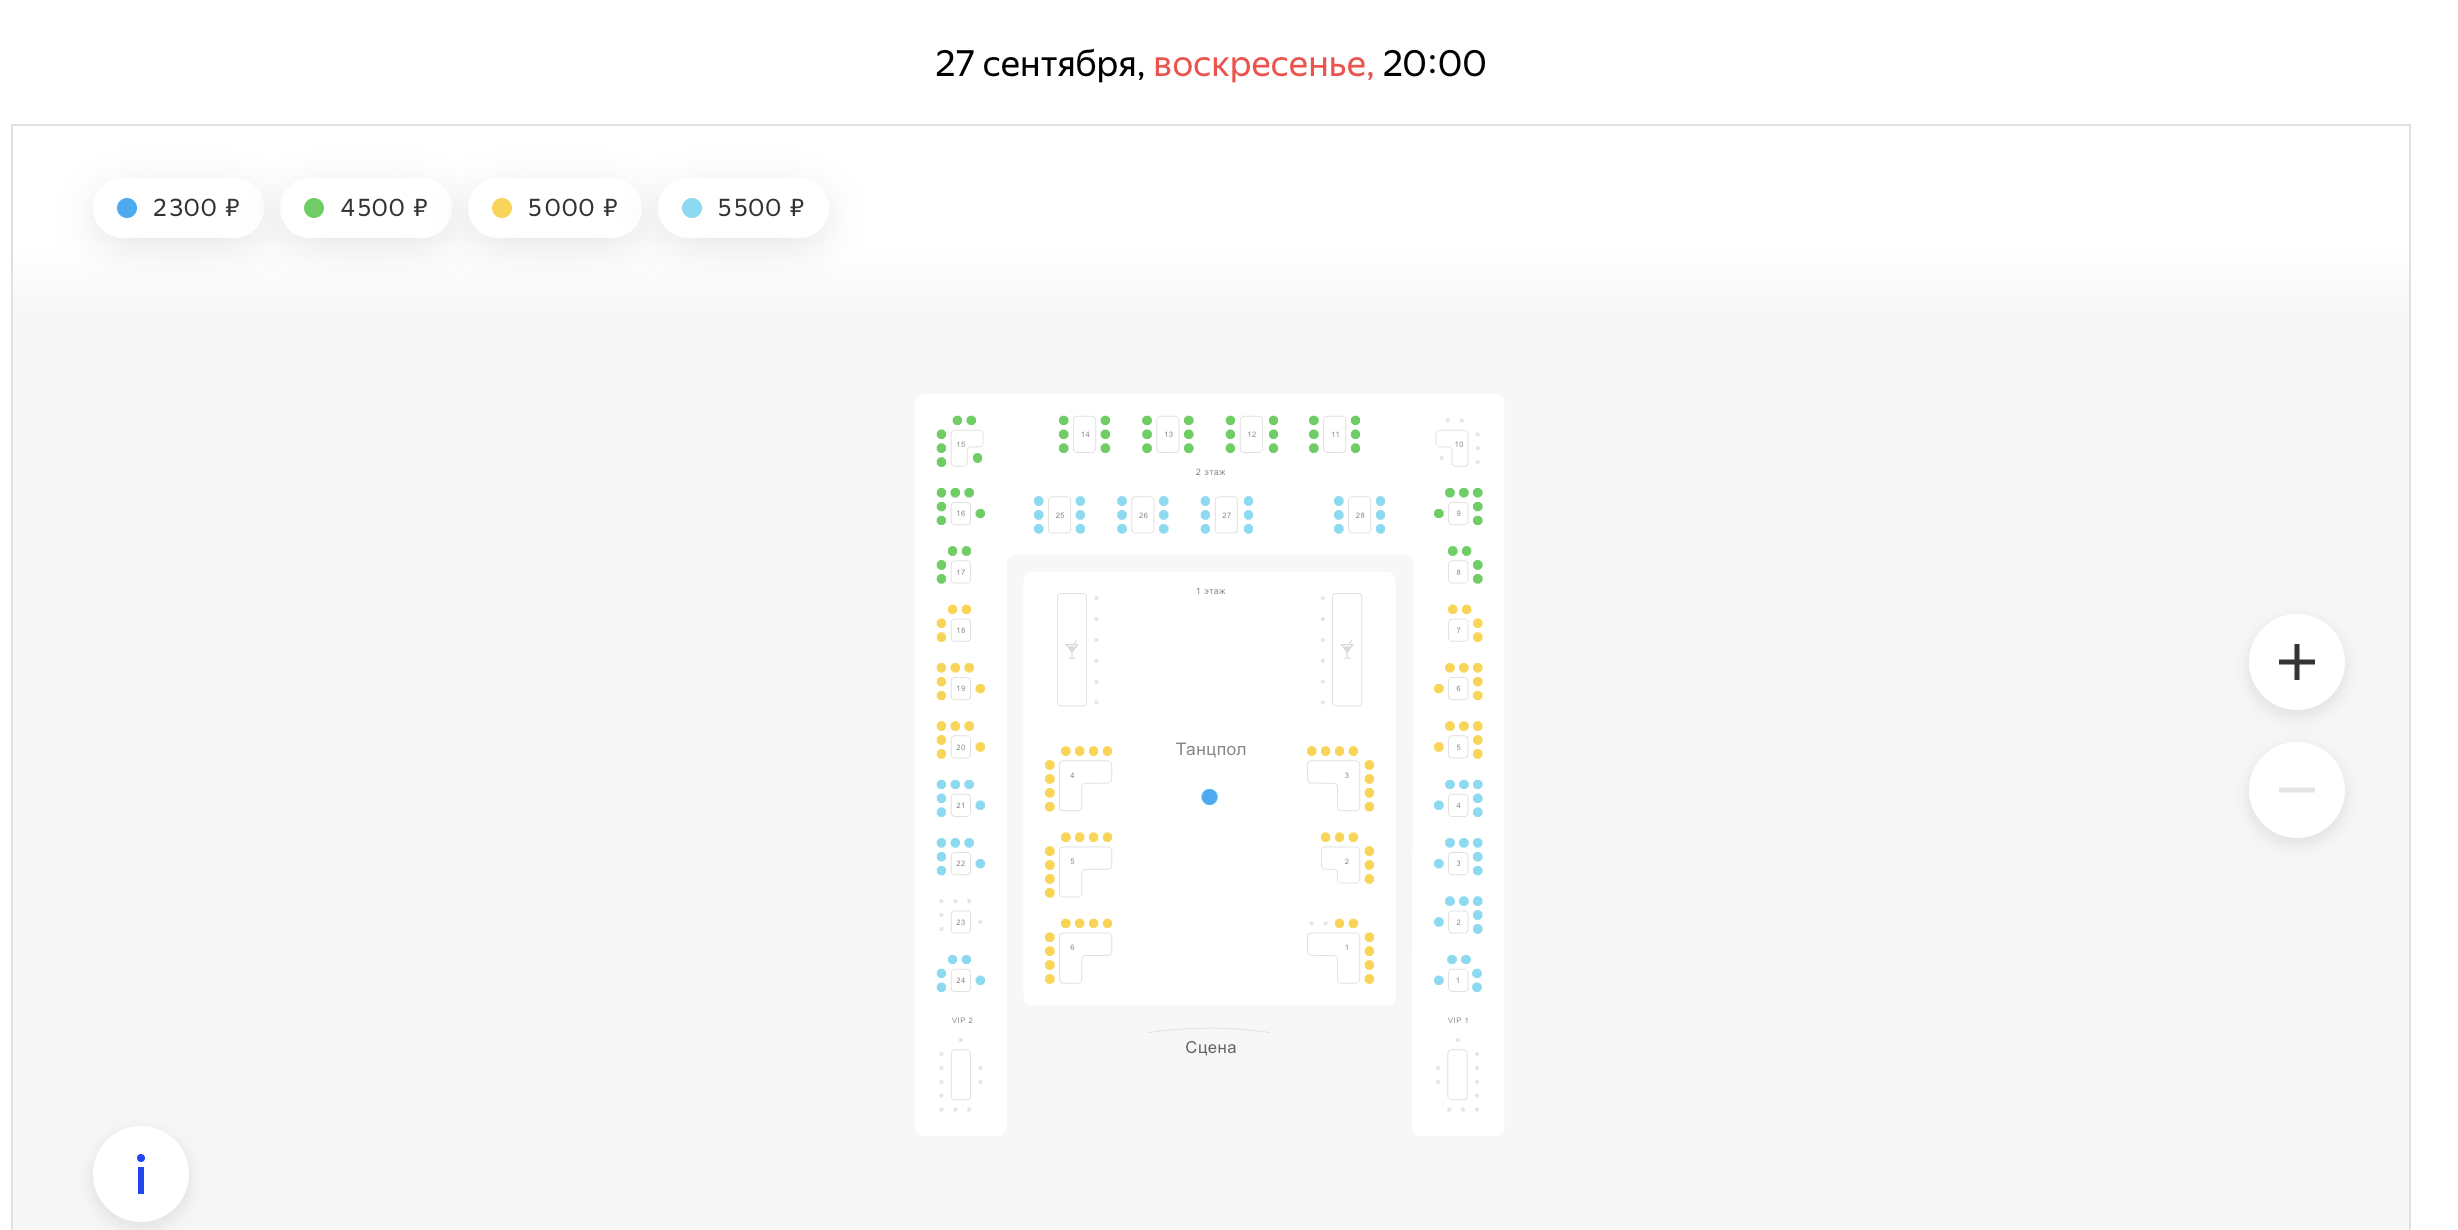Zoom in on the seating map
The height and width of the screenshot is (1230, 2458).
click(x=2296, y=662)
